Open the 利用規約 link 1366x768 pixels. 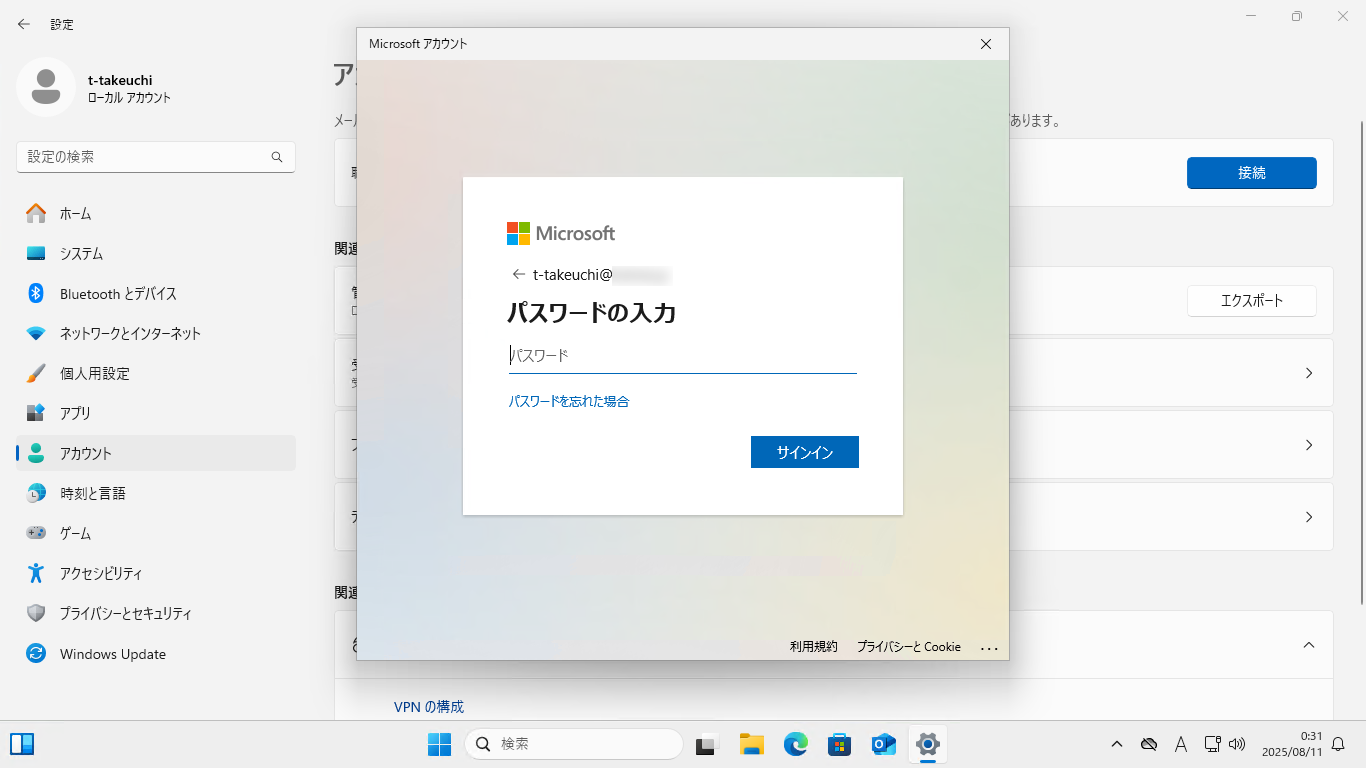pyautogui.click(x=813, y=647)
